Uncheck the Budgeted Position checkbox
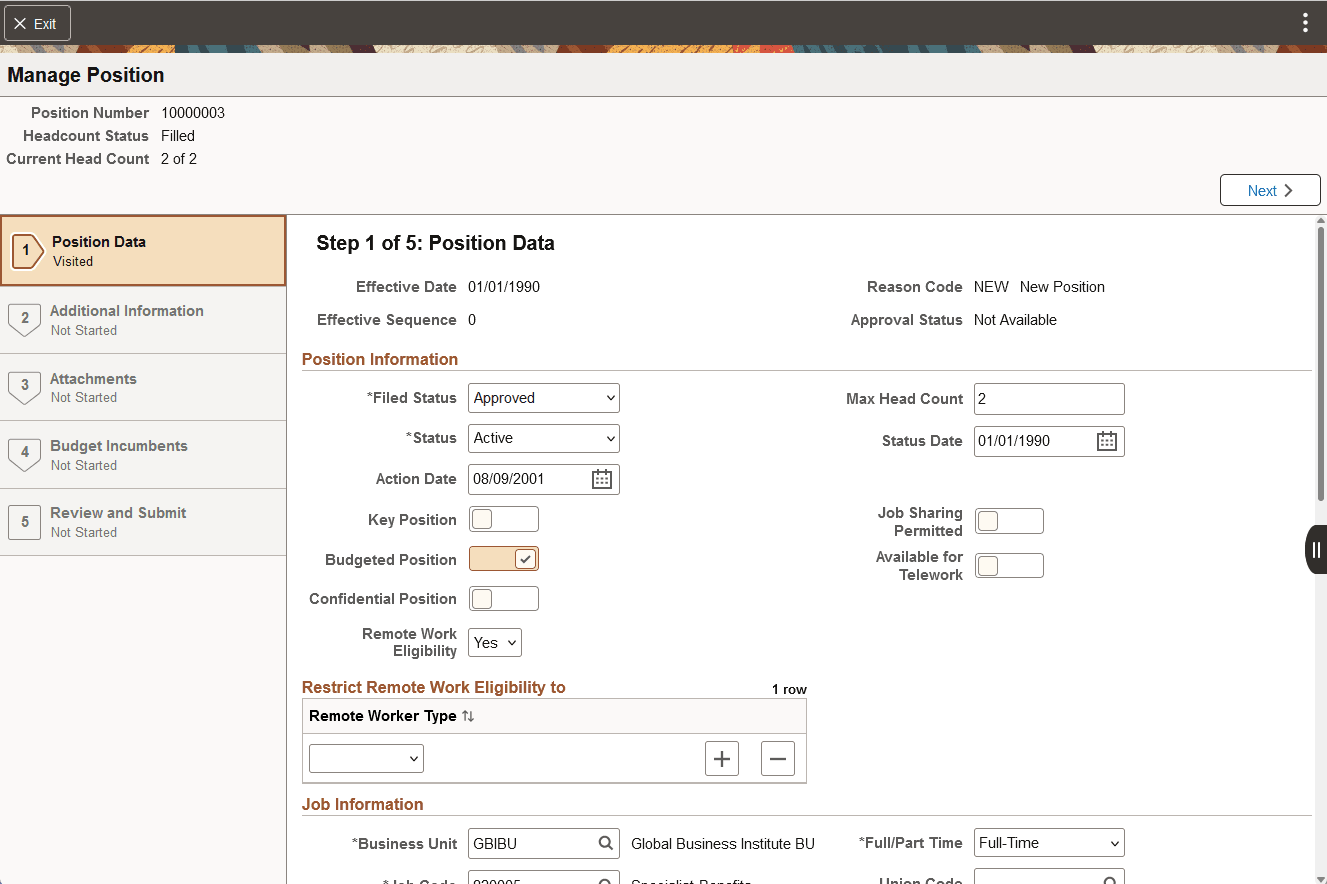 coord(503,559)
